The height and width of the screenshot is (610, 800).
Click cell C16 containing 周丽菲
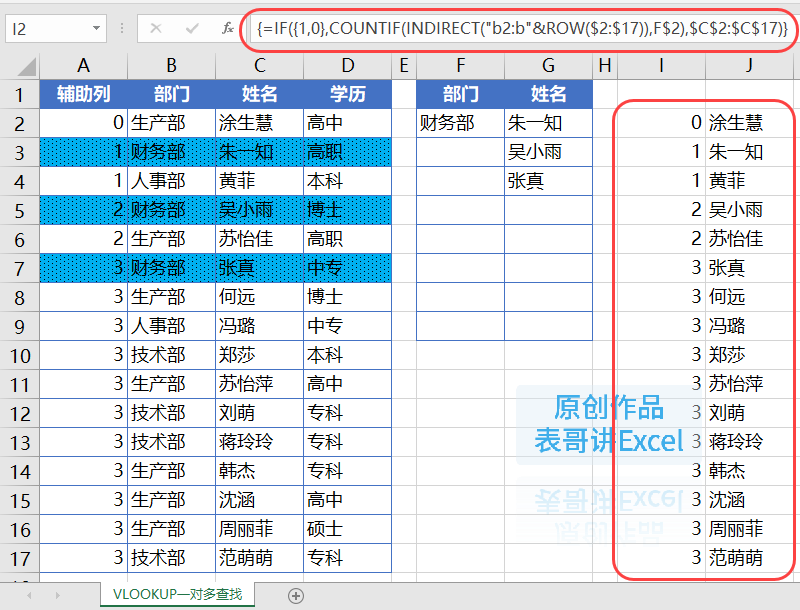[x=260, y=529]
